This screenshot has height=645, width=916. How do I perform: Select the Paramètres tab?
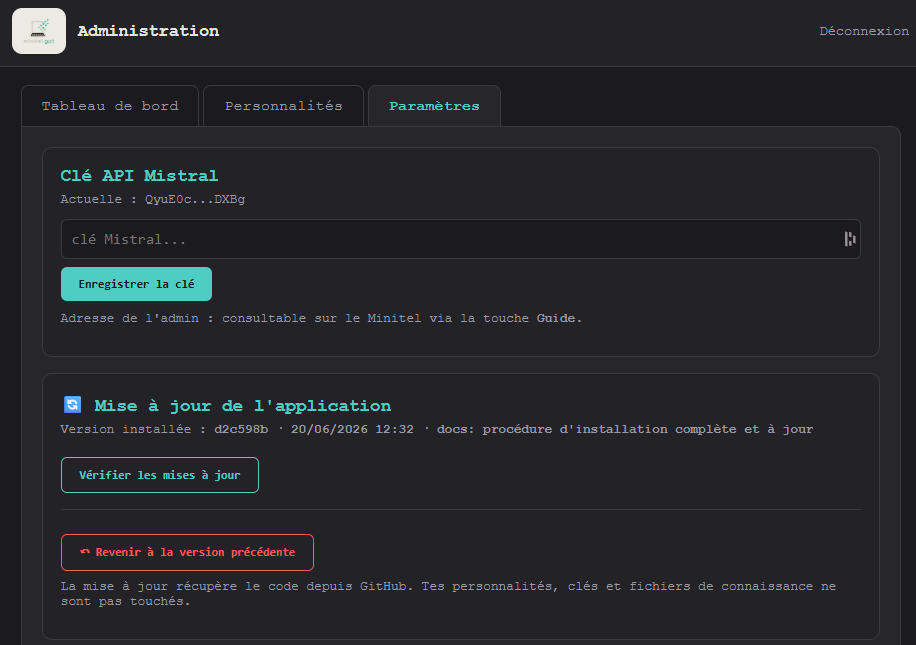(434, 106)
